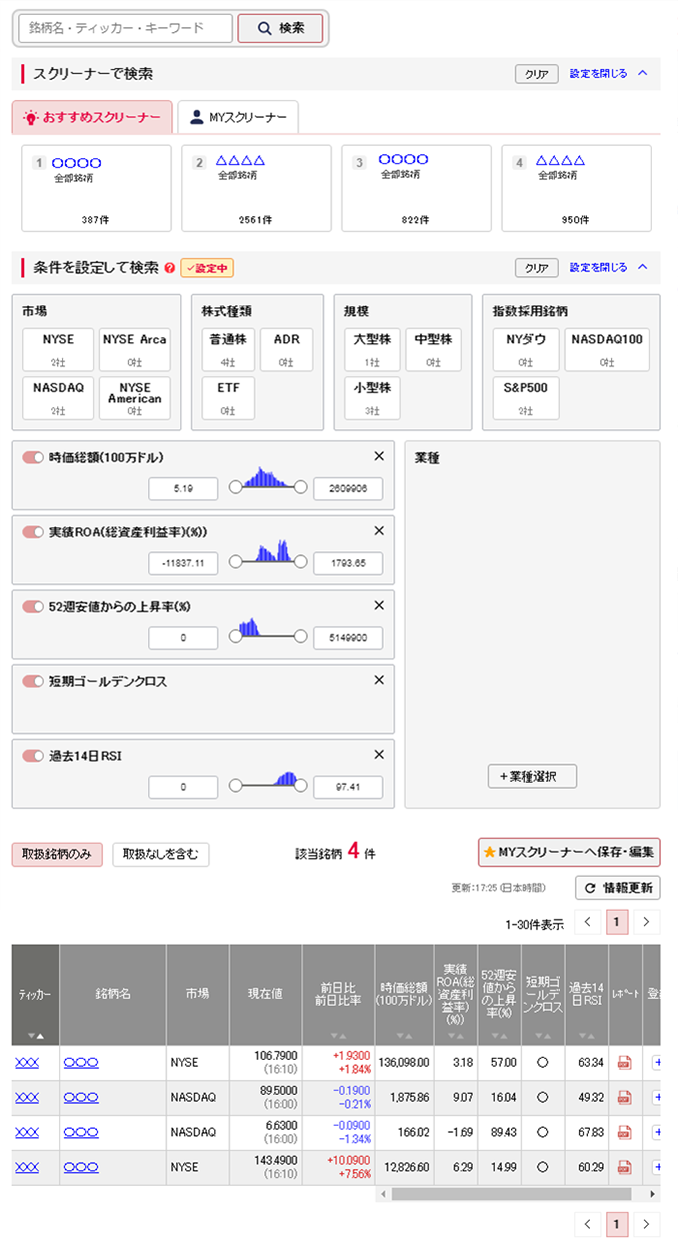Turn off 52週安値からの上昇率 switch
The height and width of the screenshot is (1250, 678).
tap(33, 606)
